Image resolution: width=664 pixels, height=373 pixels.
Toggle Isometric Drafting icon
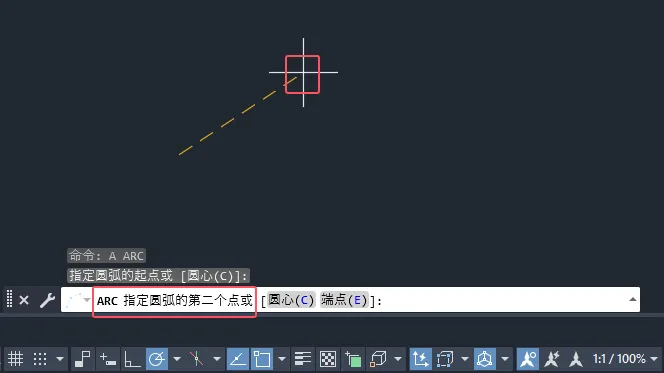click(x=197, y=359)
